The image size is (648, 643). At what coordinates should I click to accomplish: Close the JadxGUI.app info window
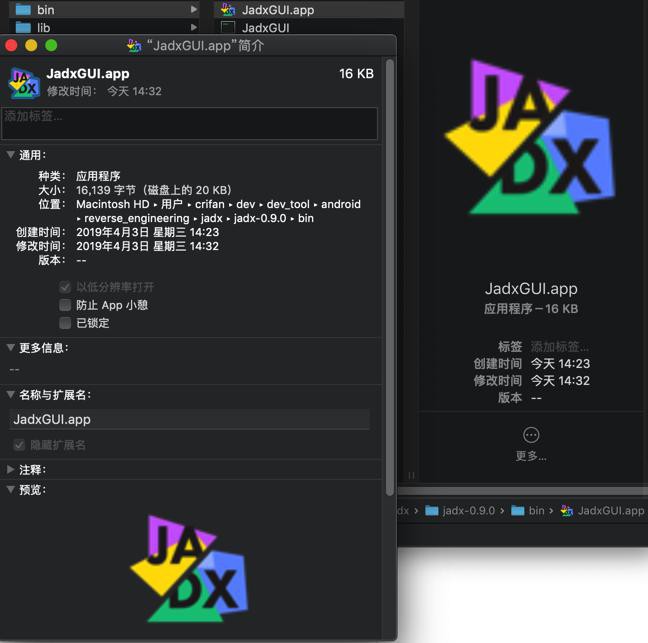coord(11,45)
